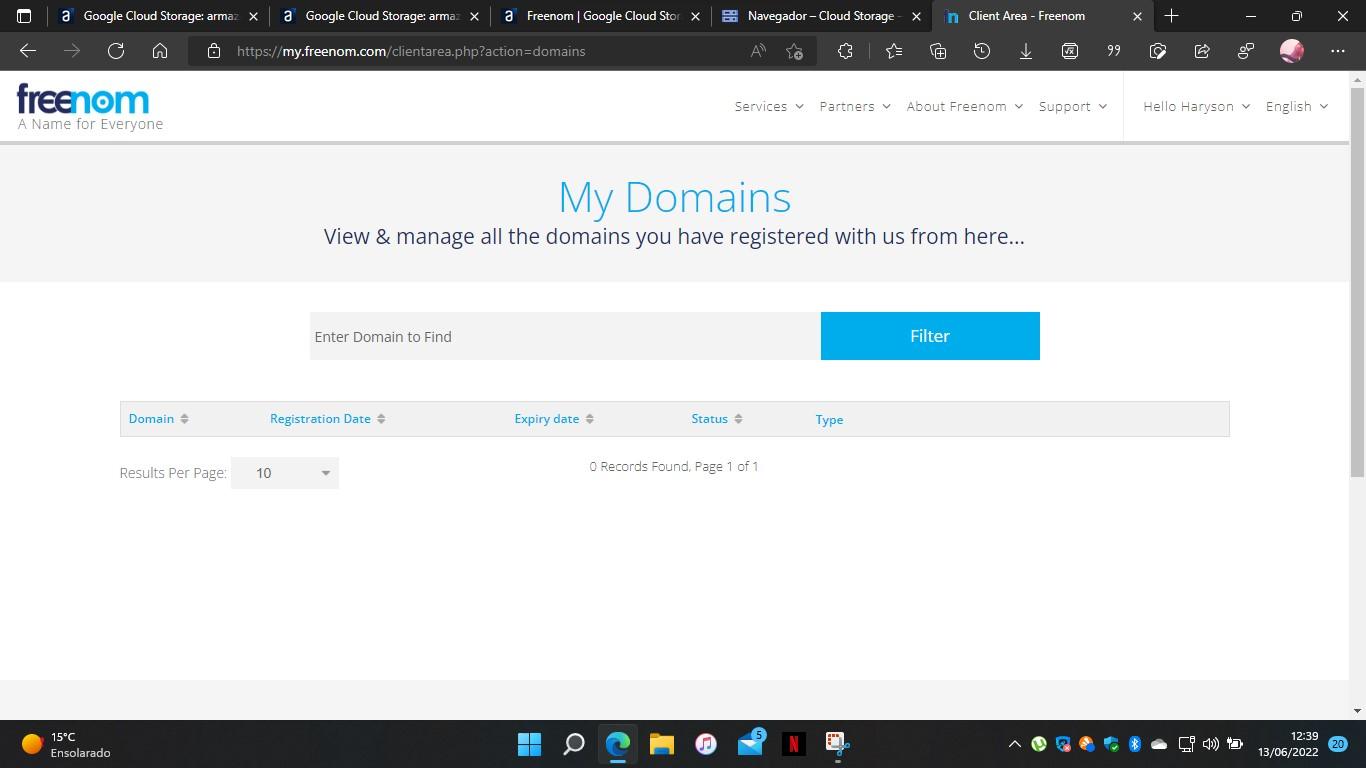Click the Freenom logo
Image resolution: width=1366 pixels, height=768 pixels.
point(83,99)
